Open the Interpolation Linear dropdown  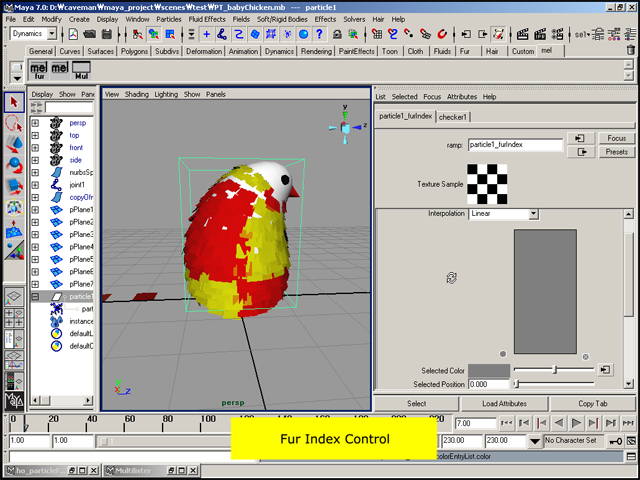[533, 214]
